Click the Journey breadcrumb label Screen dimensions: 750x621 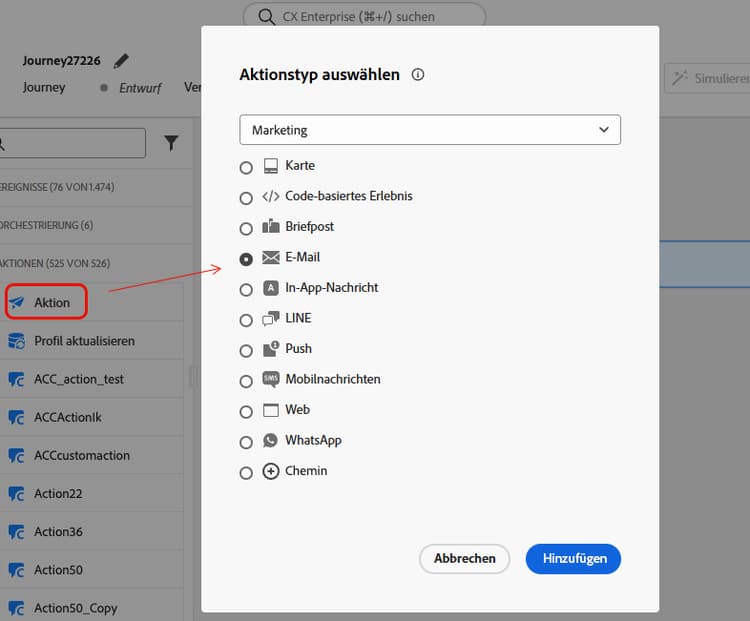[44, 88]
